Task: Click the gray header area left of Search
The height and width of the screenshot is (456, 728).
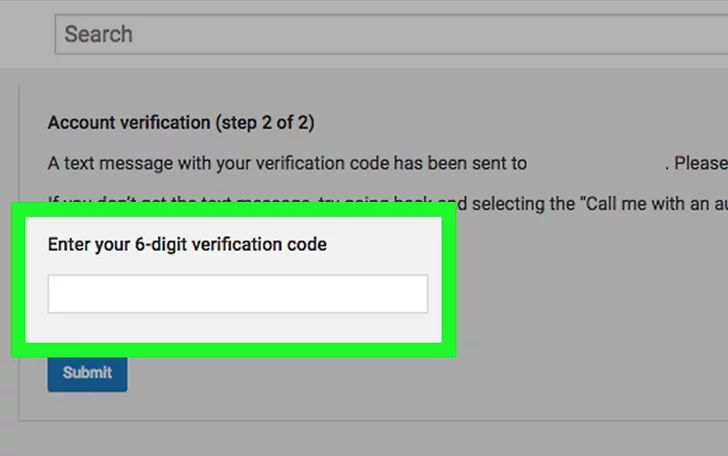Action: pos(26,34)
